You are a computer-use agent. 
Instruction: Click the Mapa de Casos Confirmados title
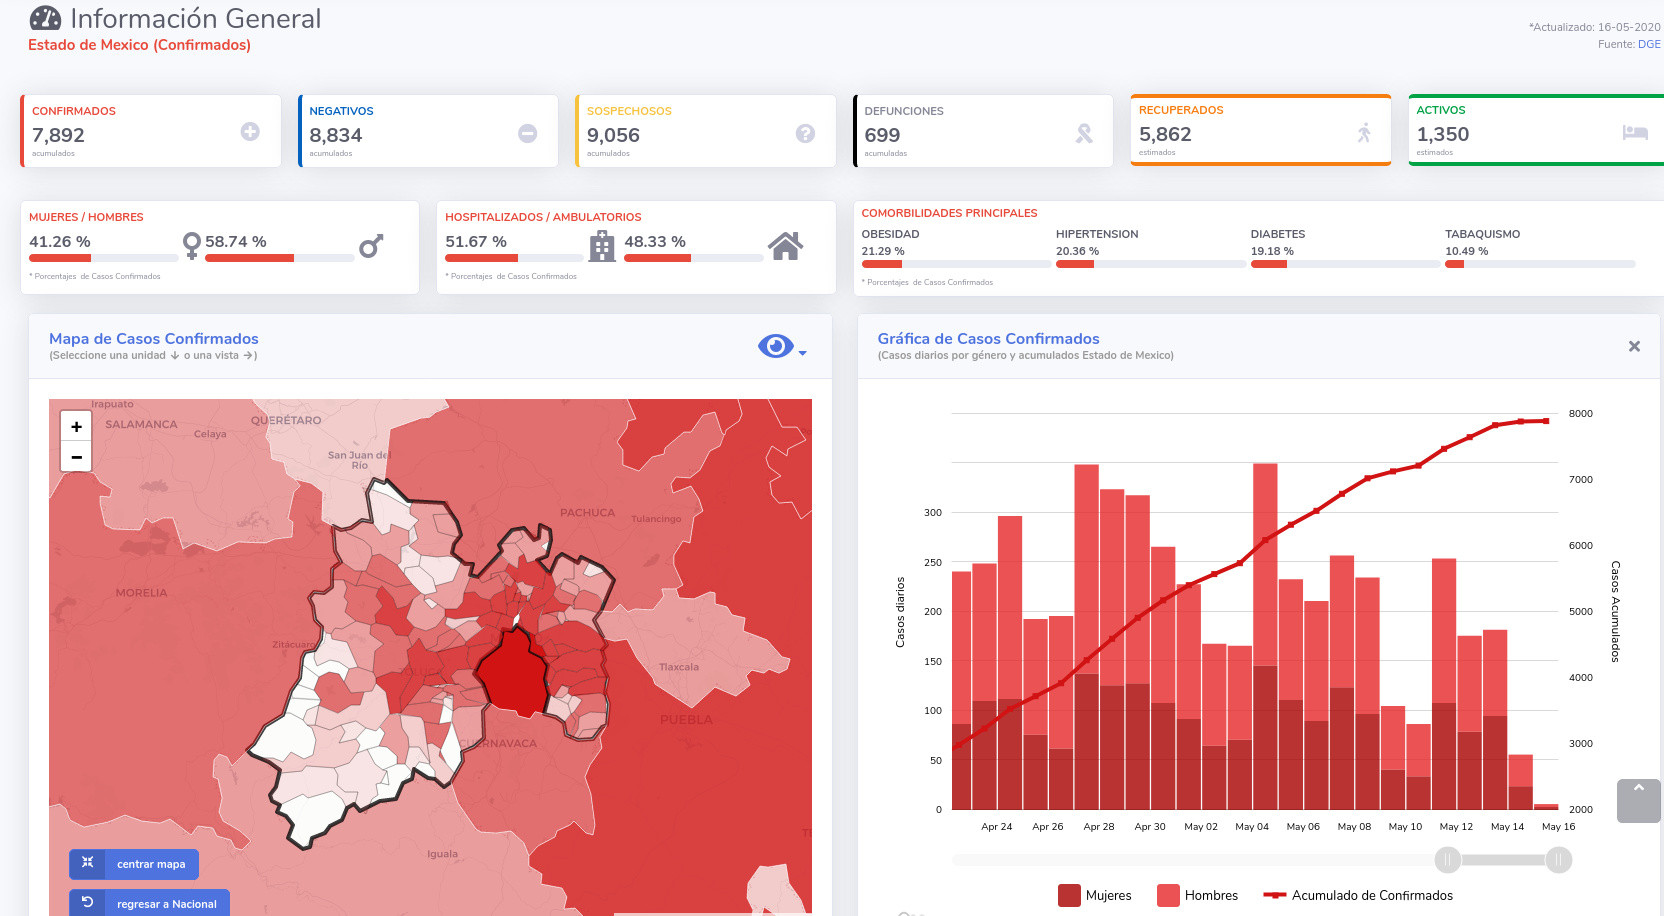click(x=154, y=339)
